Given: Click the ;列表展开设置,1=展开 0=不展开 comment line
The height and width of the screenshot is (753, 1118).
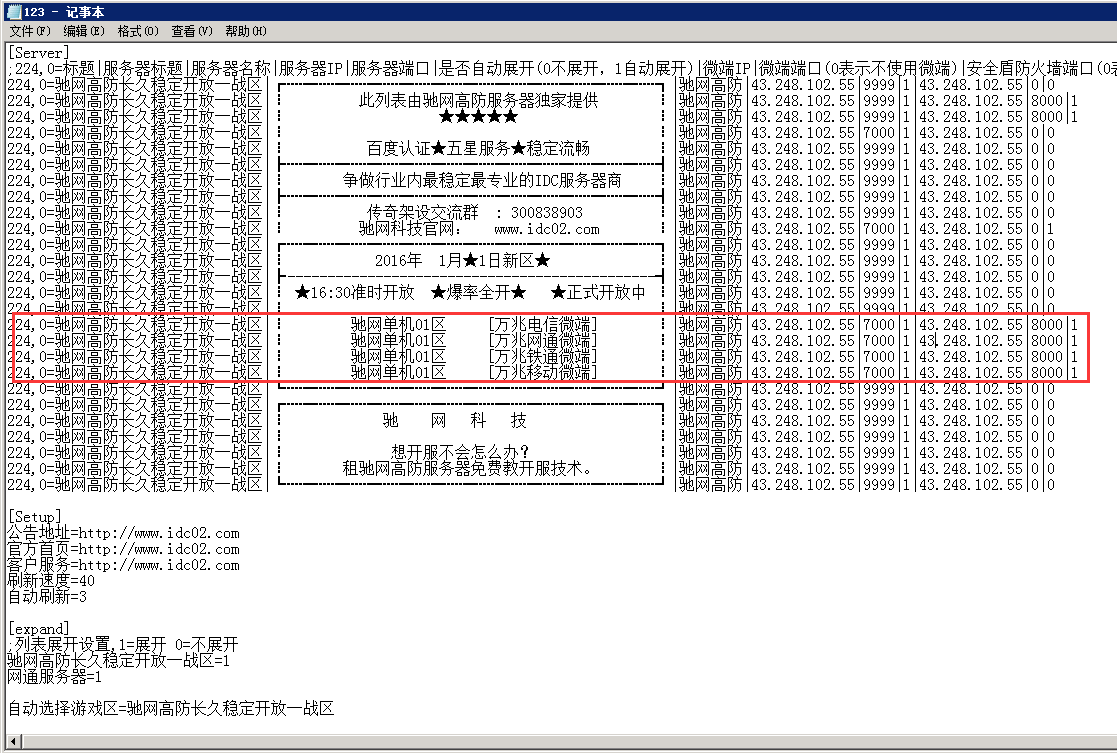Looking at the screenshot, I should (x=123, y=645).
